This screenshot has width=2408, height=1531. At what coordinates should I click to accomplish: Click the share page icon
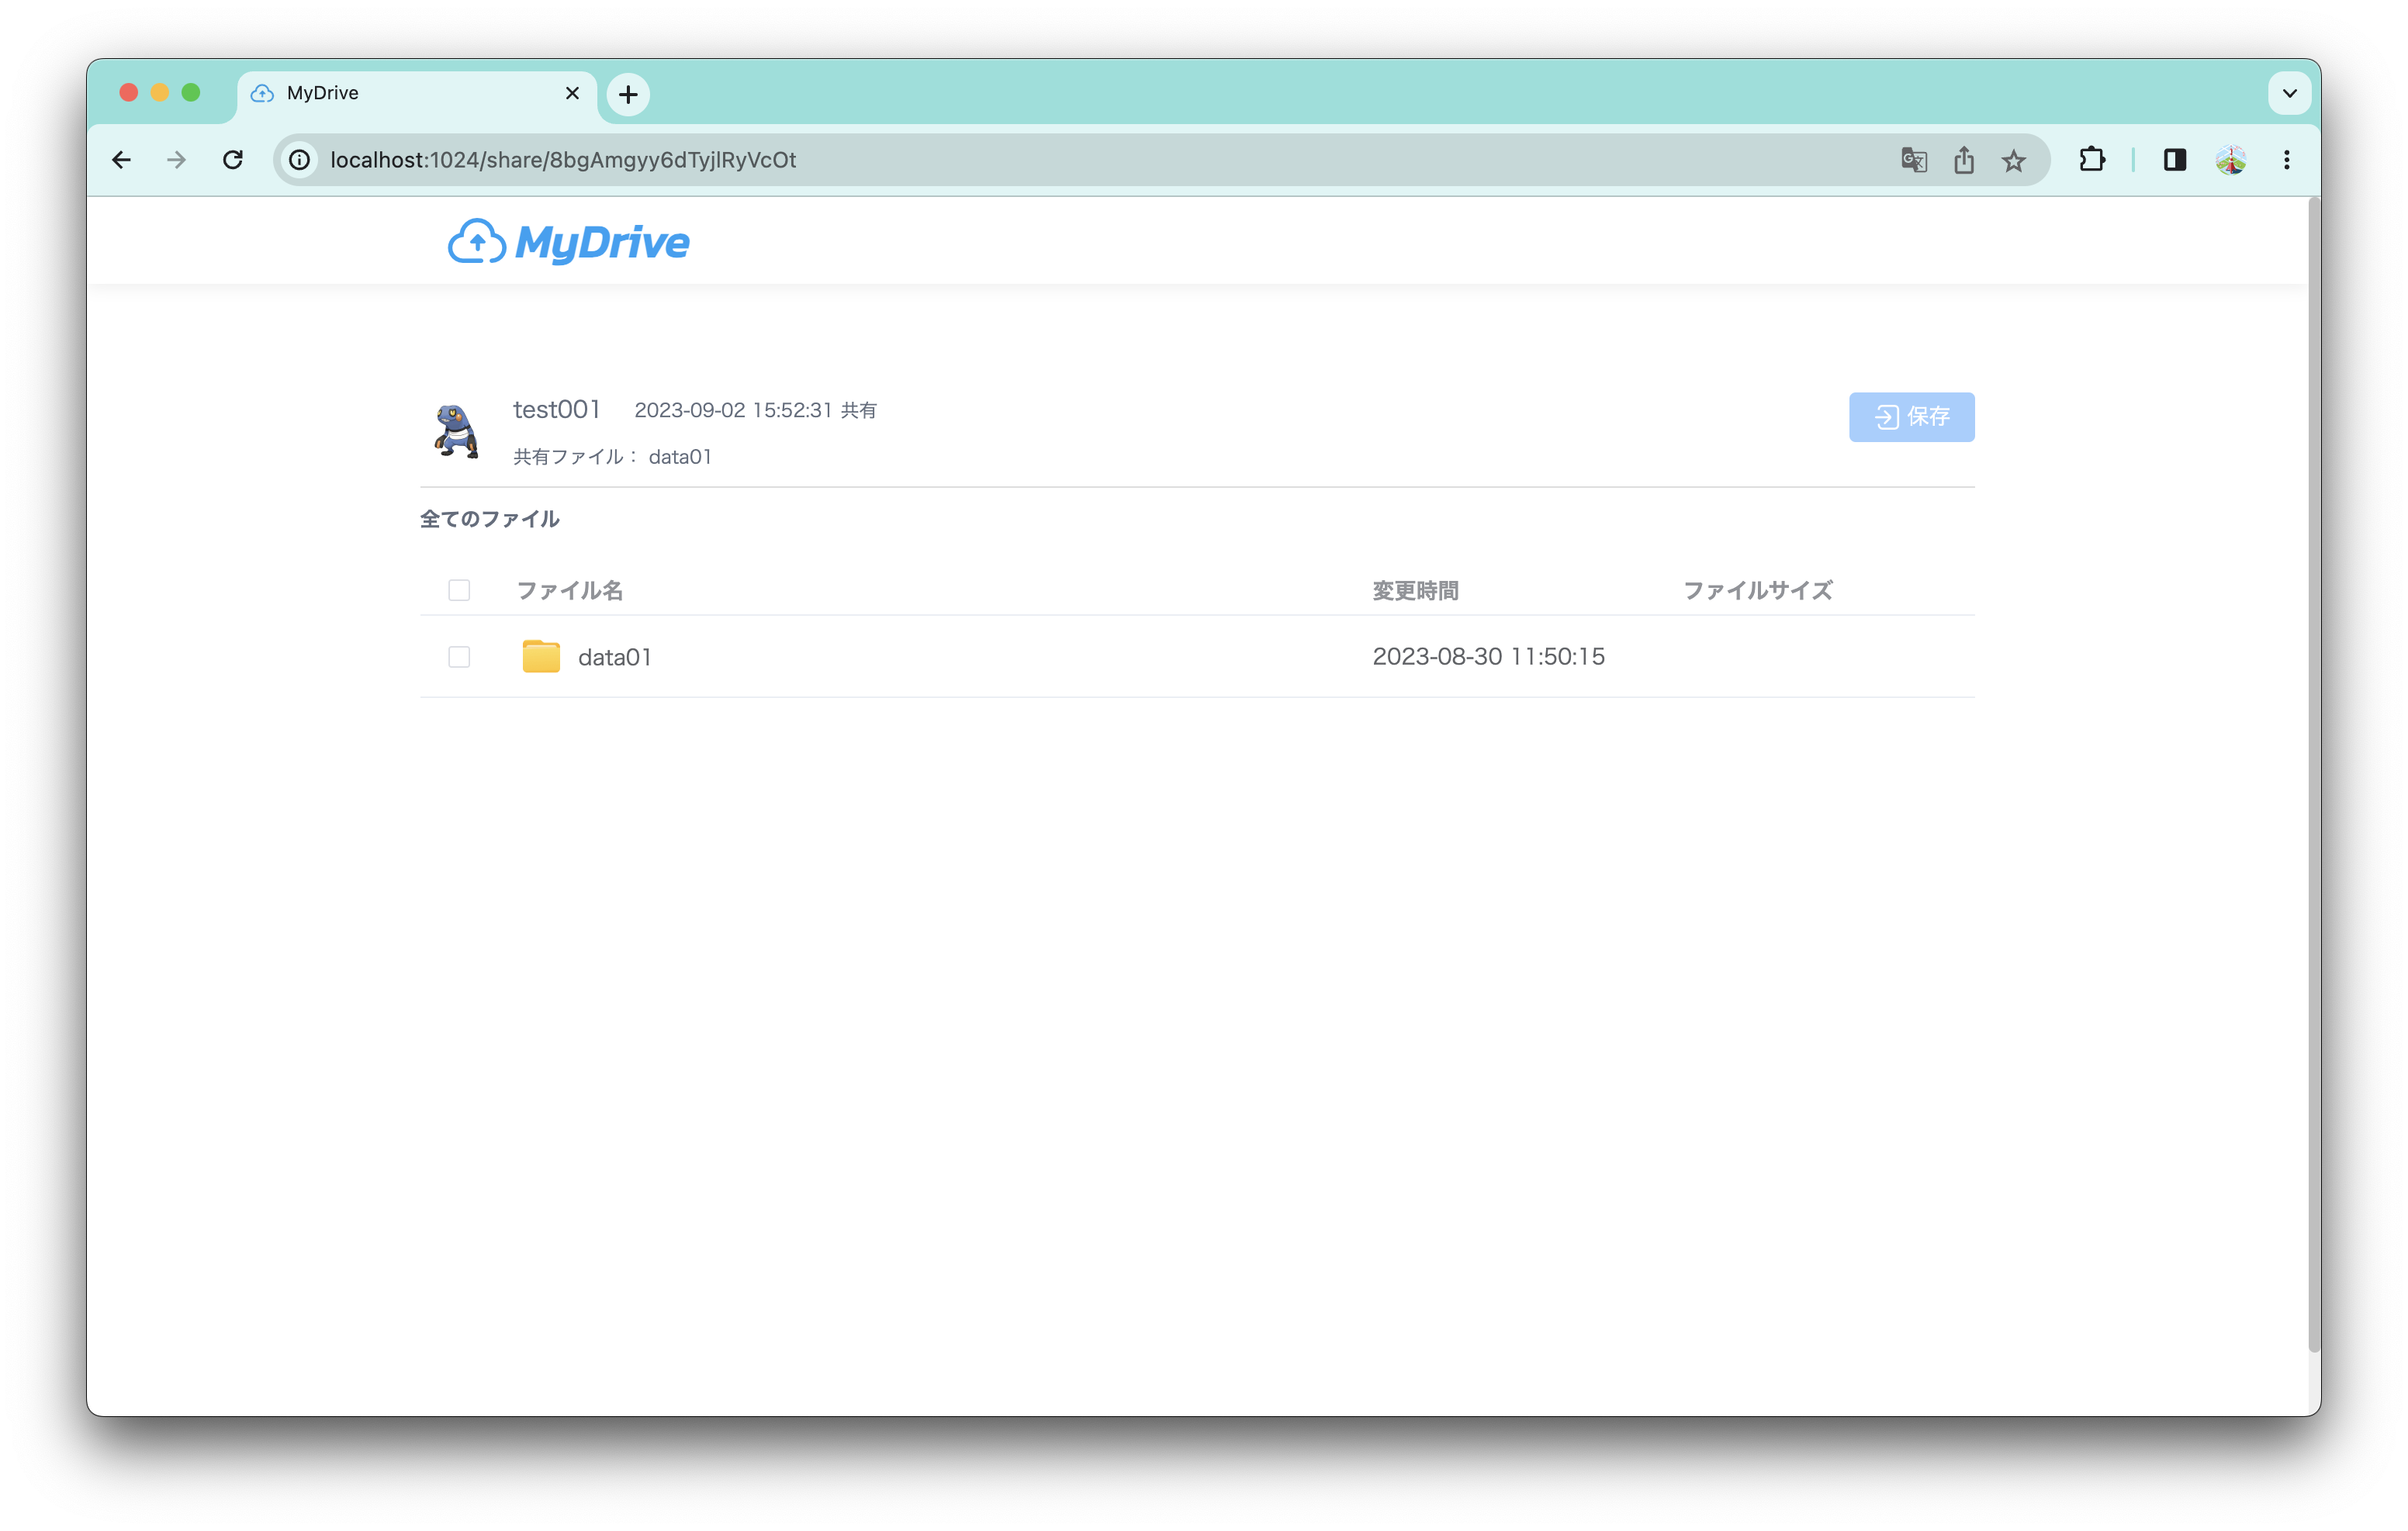pyautogui.click(x=1964, y=160)
